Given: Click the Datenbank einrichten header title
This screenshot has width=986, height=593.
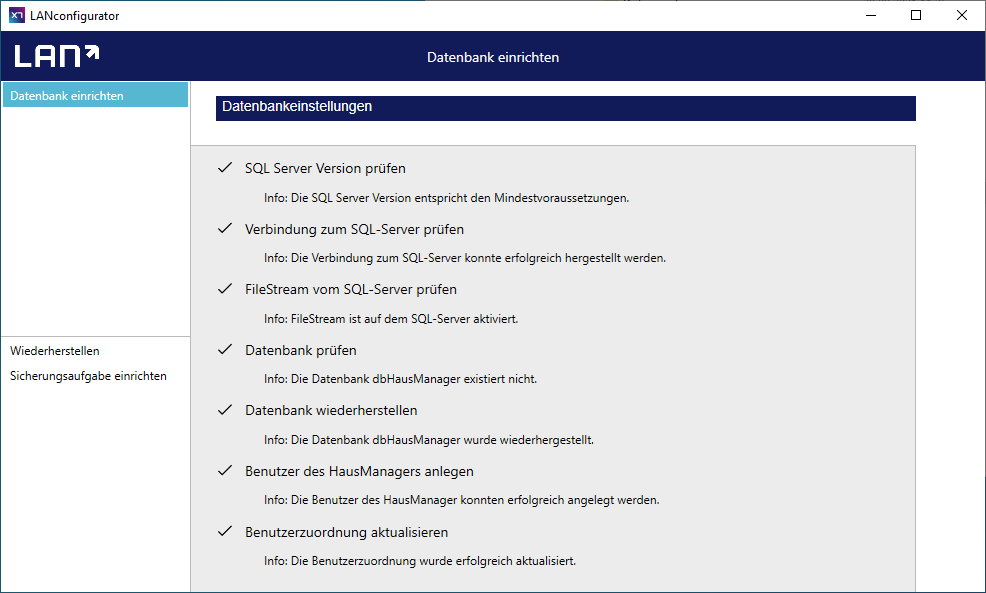Looking at the screenshot, I should pos(493,57).
